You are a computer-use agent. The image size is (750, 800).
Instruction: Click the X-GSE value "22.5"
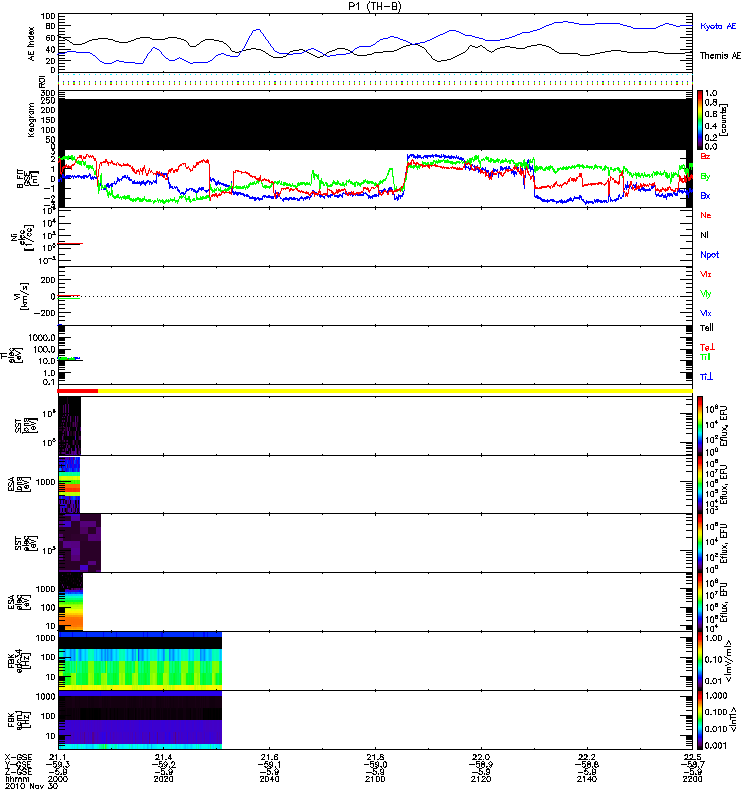[x=692, y=758]
